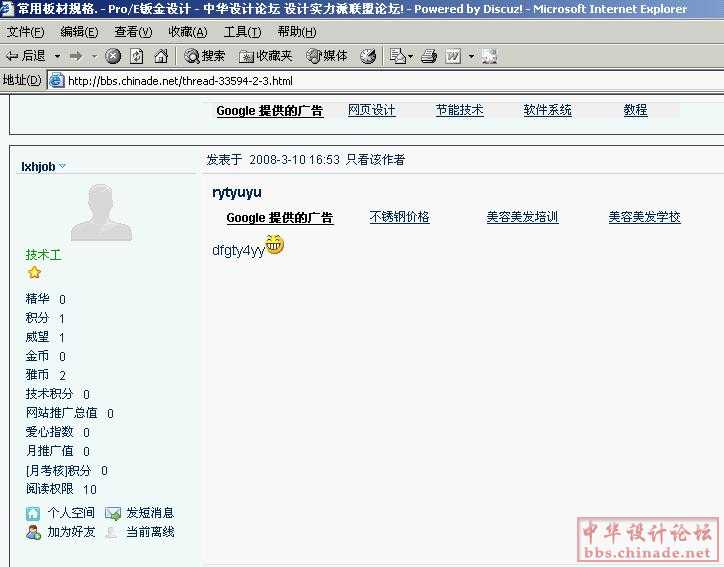Image resolution: width=724 pixels, height=567 pixels.
Task: Click the History toolbar icon
Action: 368,56
